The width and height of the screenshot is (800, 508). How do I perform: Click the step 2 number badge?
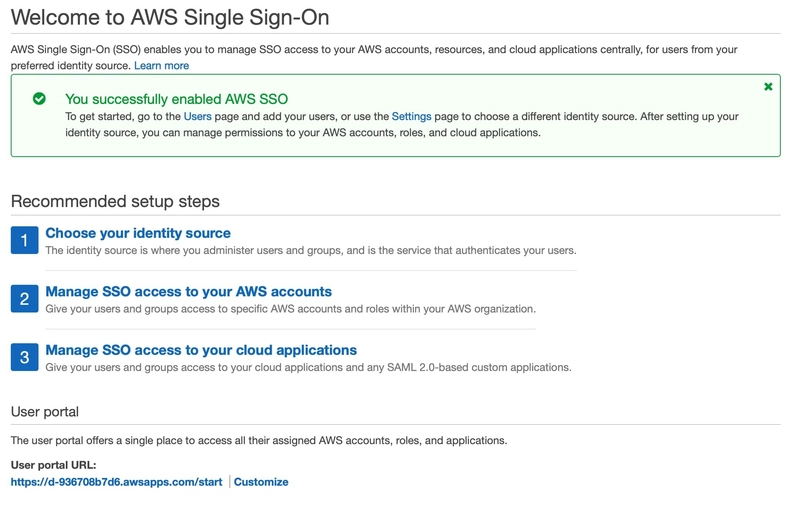(x=24, y=299)
